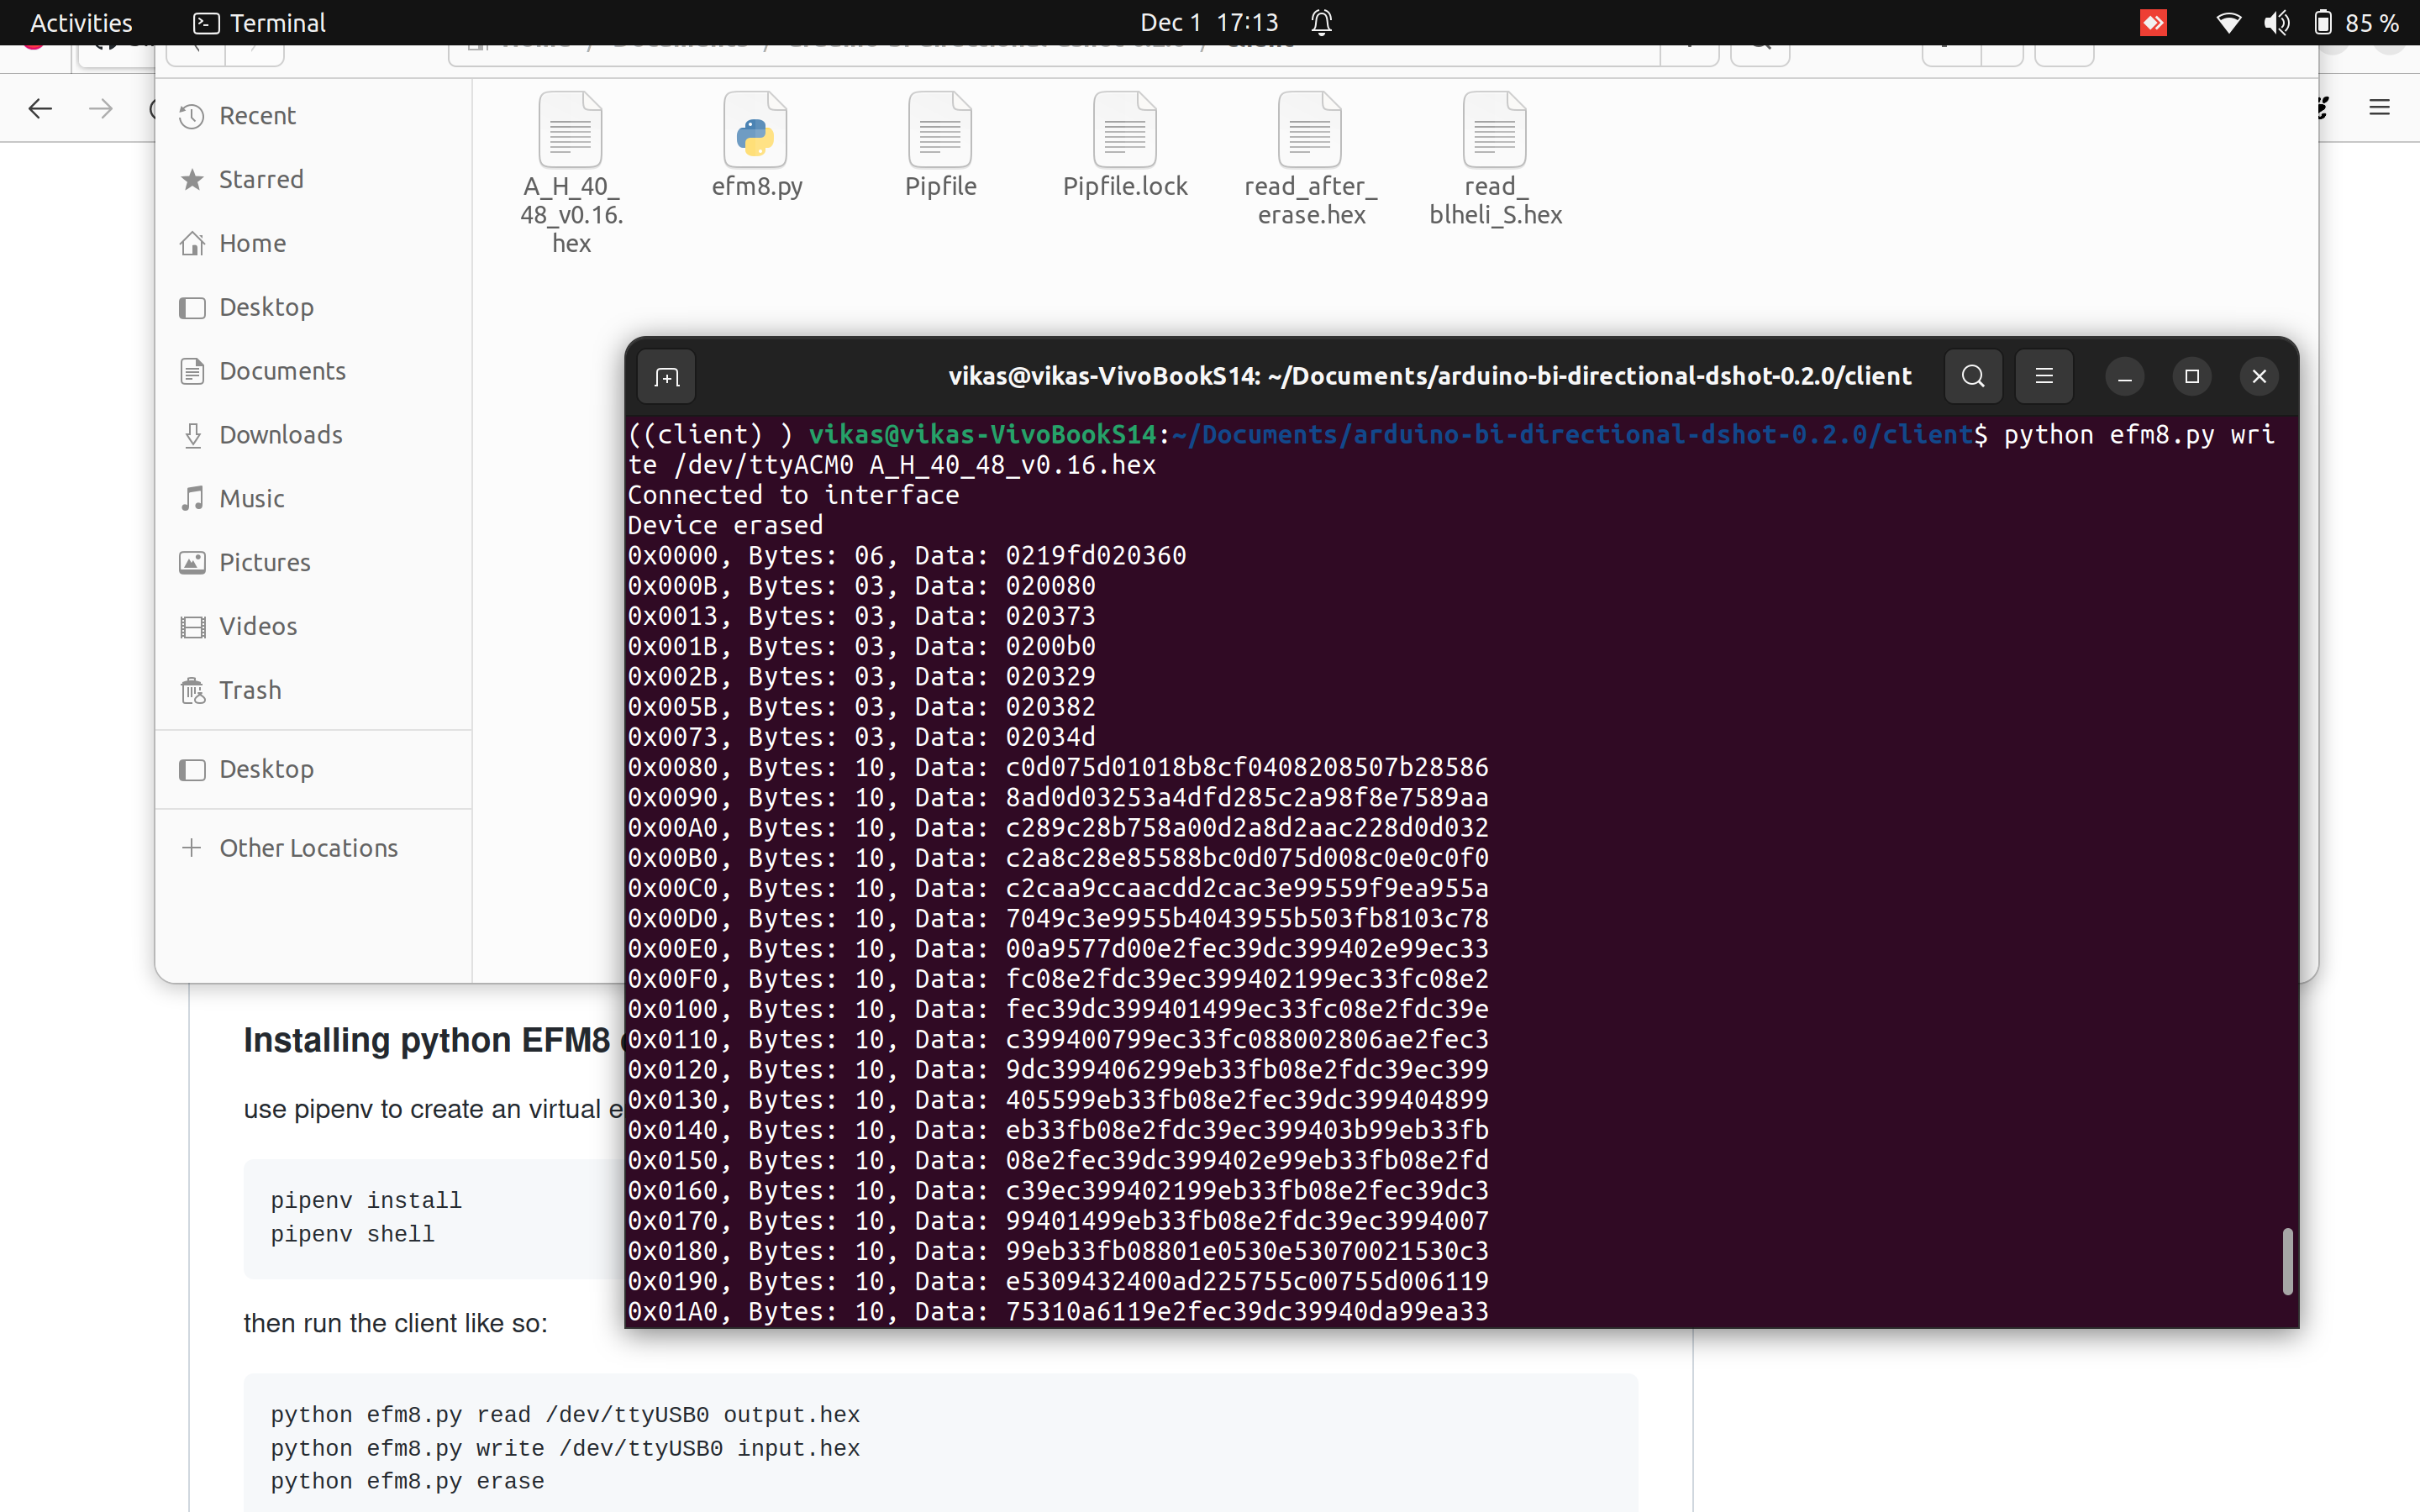Click the notification bell icon
2420x1512 pixels.
[1320, 21]
